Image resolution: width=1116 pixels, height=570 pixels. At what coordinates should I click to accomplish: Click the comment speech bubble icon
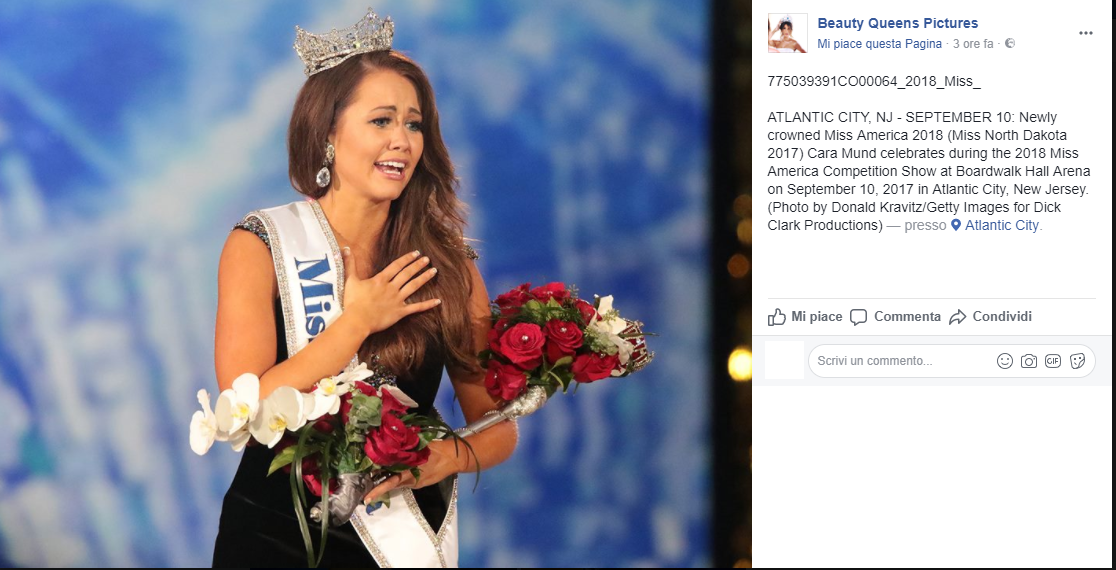point(858,317)
